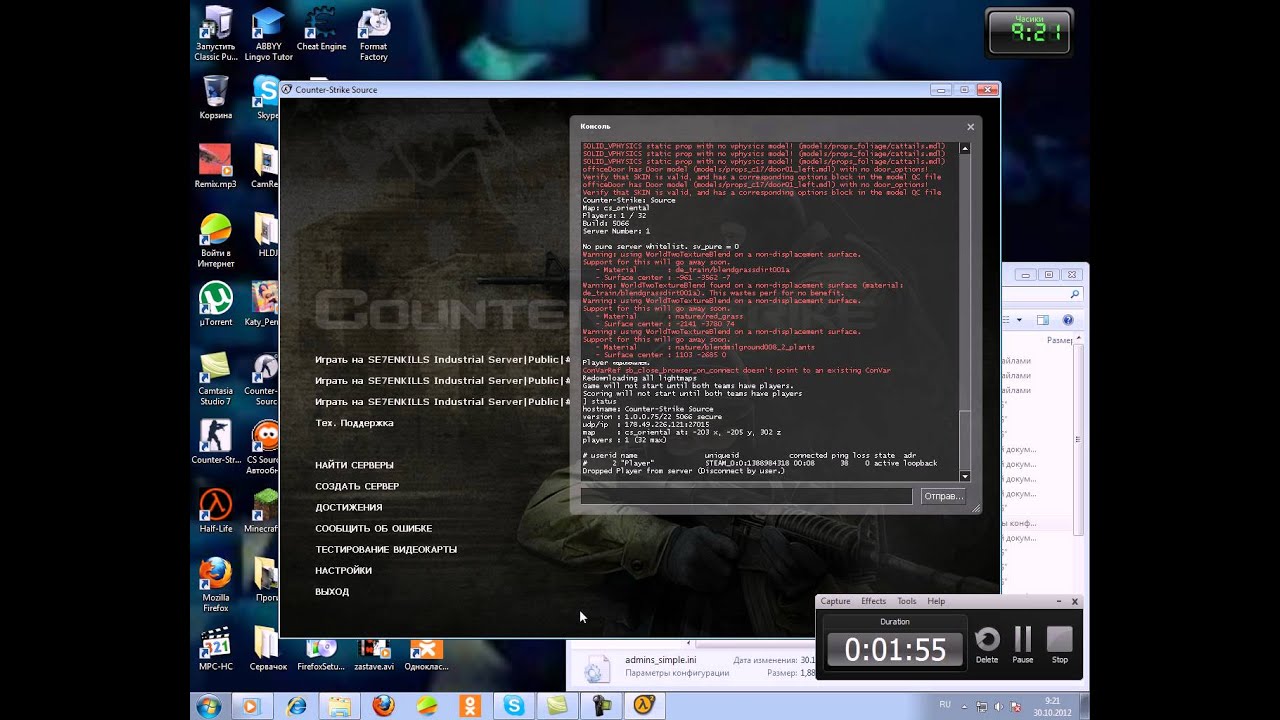Click the Windows Start button
1280x720 pixels.
pos(209,706)
